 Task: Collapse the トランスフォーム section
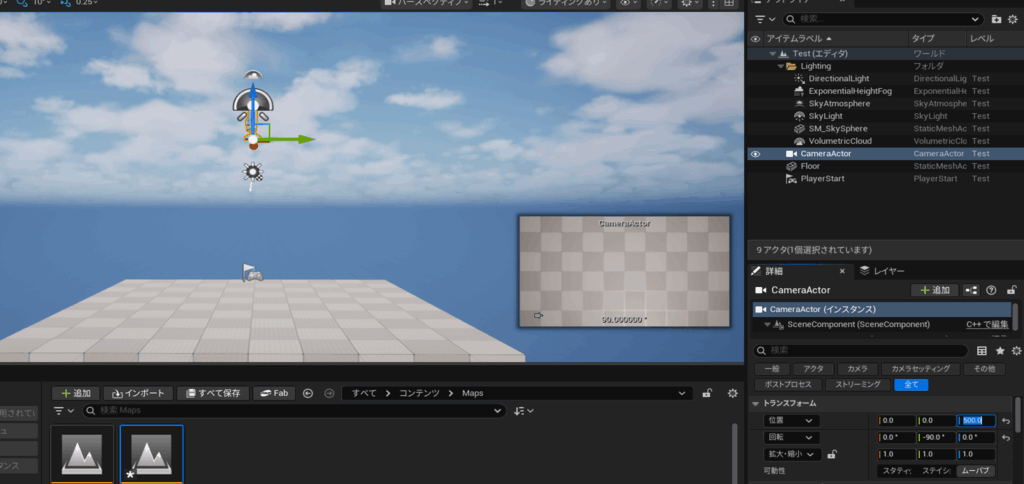[x=756, y=403]
